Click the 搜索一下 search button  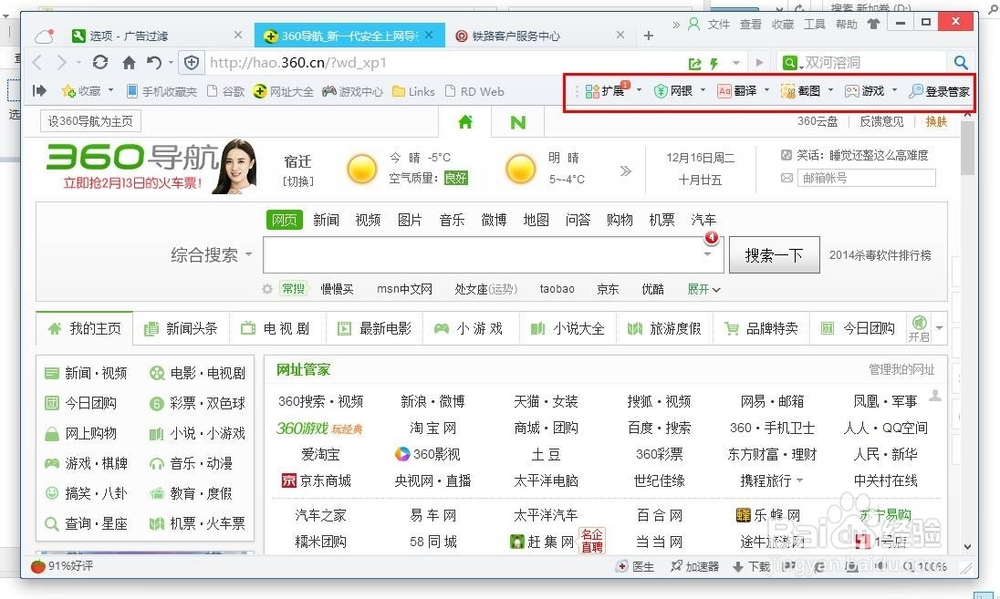click(x=774, y=255)
